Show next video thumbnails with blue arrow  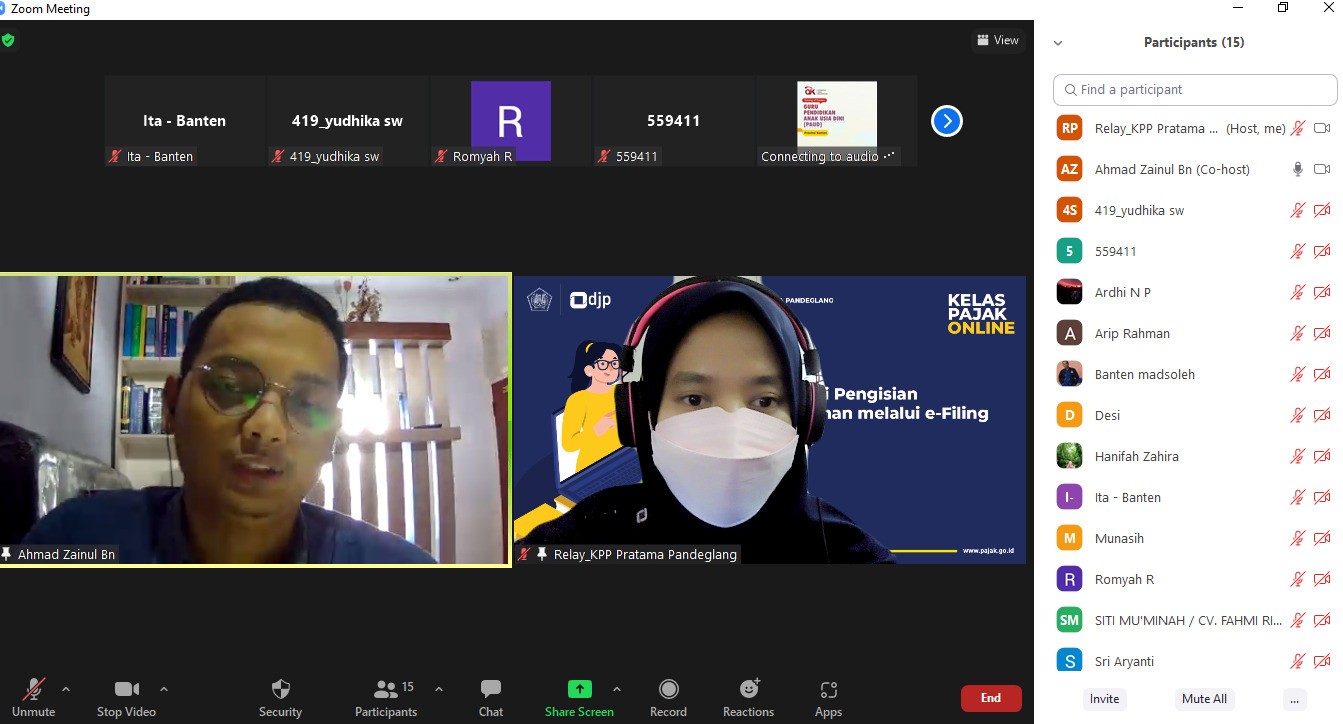click(946, 121)
